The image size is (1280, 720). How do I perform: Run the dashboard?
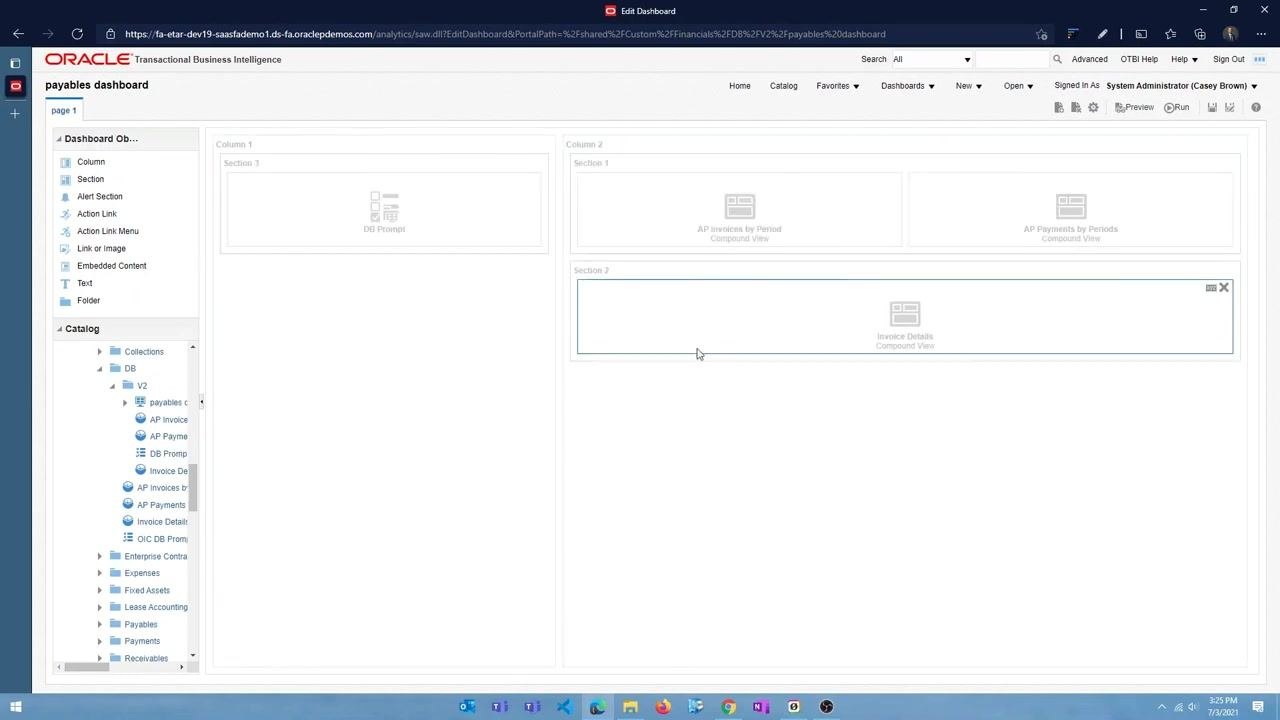click(x=1177, y=108)
